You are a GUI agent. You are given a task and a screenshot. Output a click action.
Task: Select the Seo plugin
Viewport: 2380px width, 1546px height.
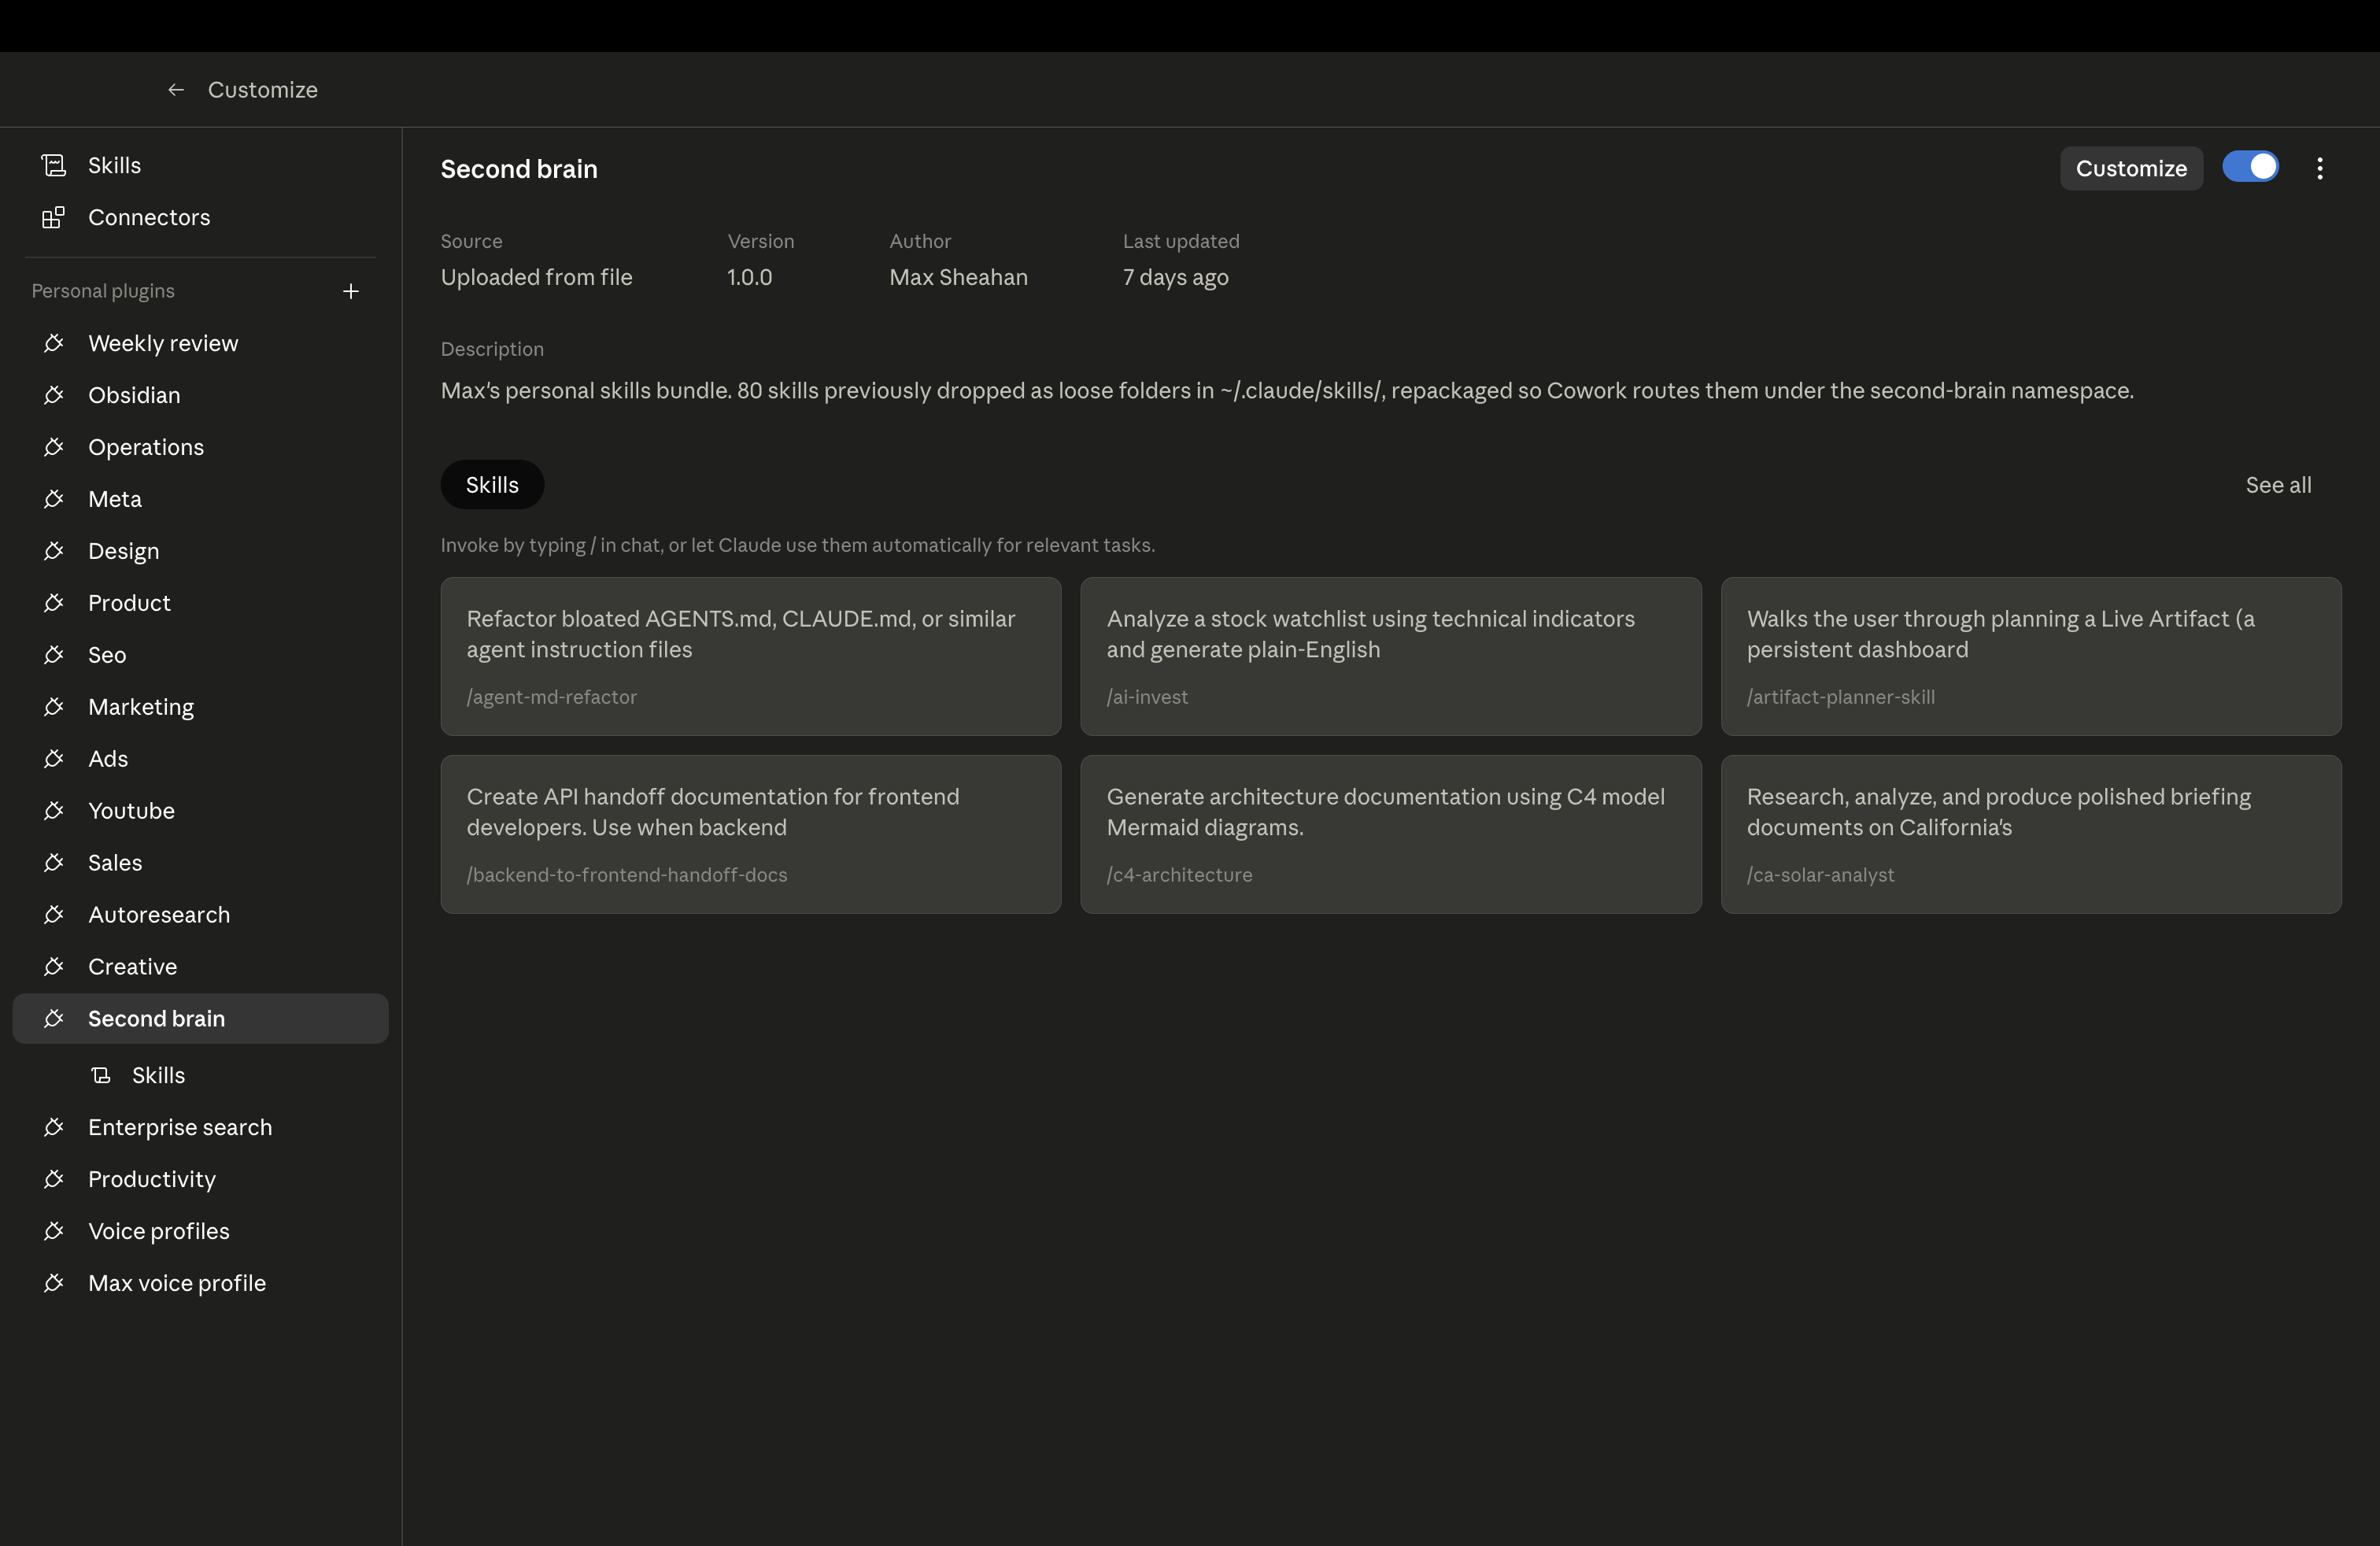point(200,655)
